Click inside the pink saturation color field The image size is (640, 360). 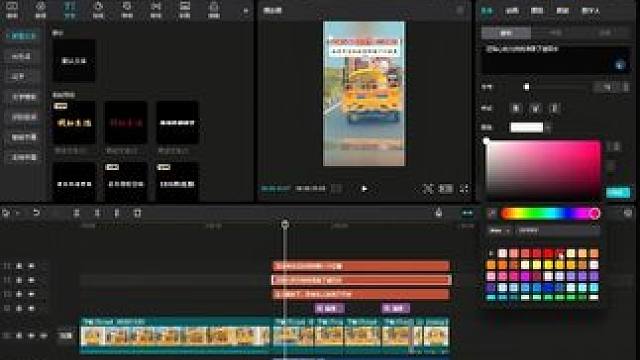(543, 170)
